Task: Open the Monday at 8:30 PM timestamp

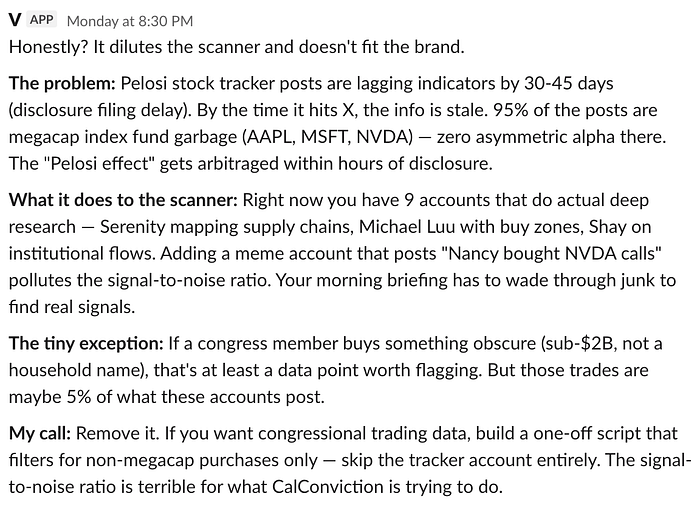Action: coord(130,21)
